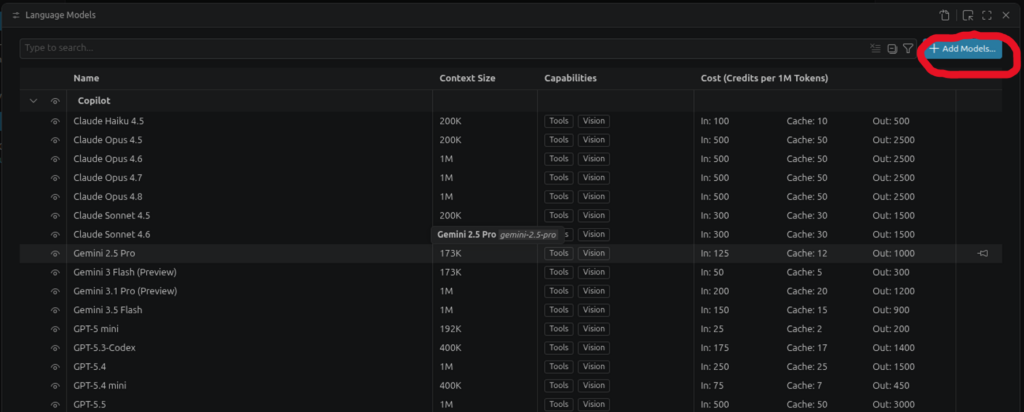1024x412 pixels.
Task: Click the Context Size column header
Action: [x=468, y=78]
